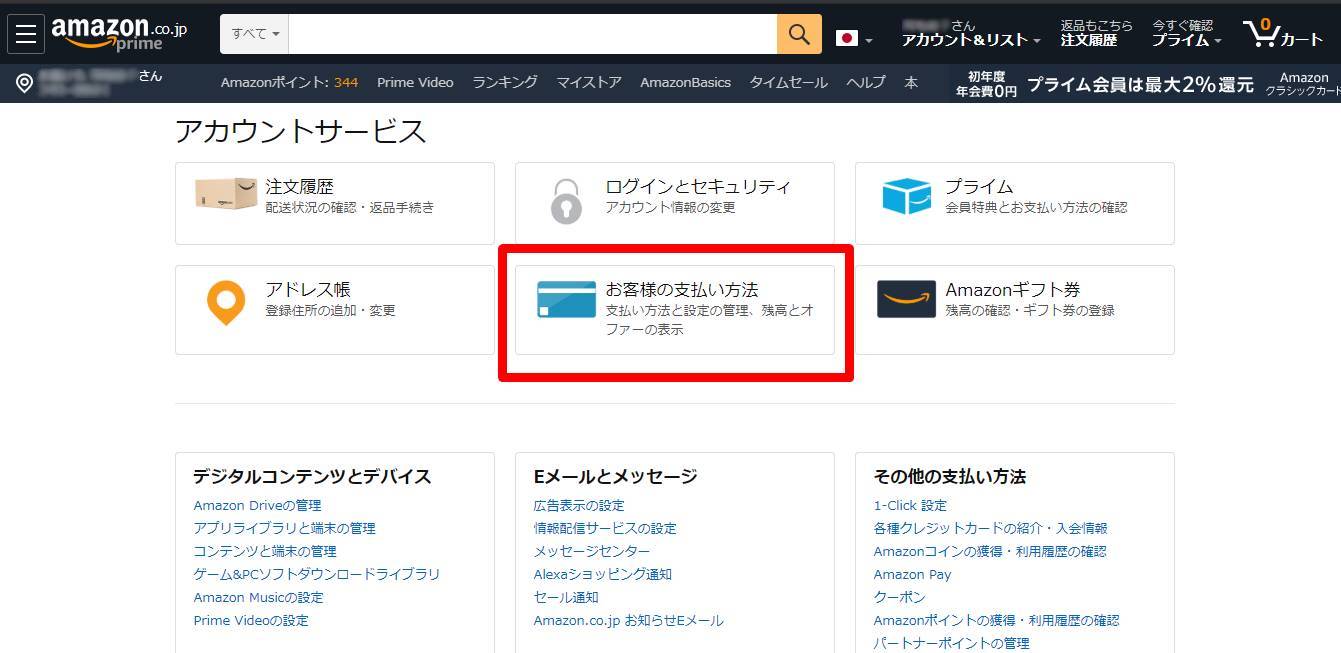Image resolution: width=1341 pixels, height=653 pixels.
Task: Open the AmazonBasics nav item
Action: click(685, 83)
